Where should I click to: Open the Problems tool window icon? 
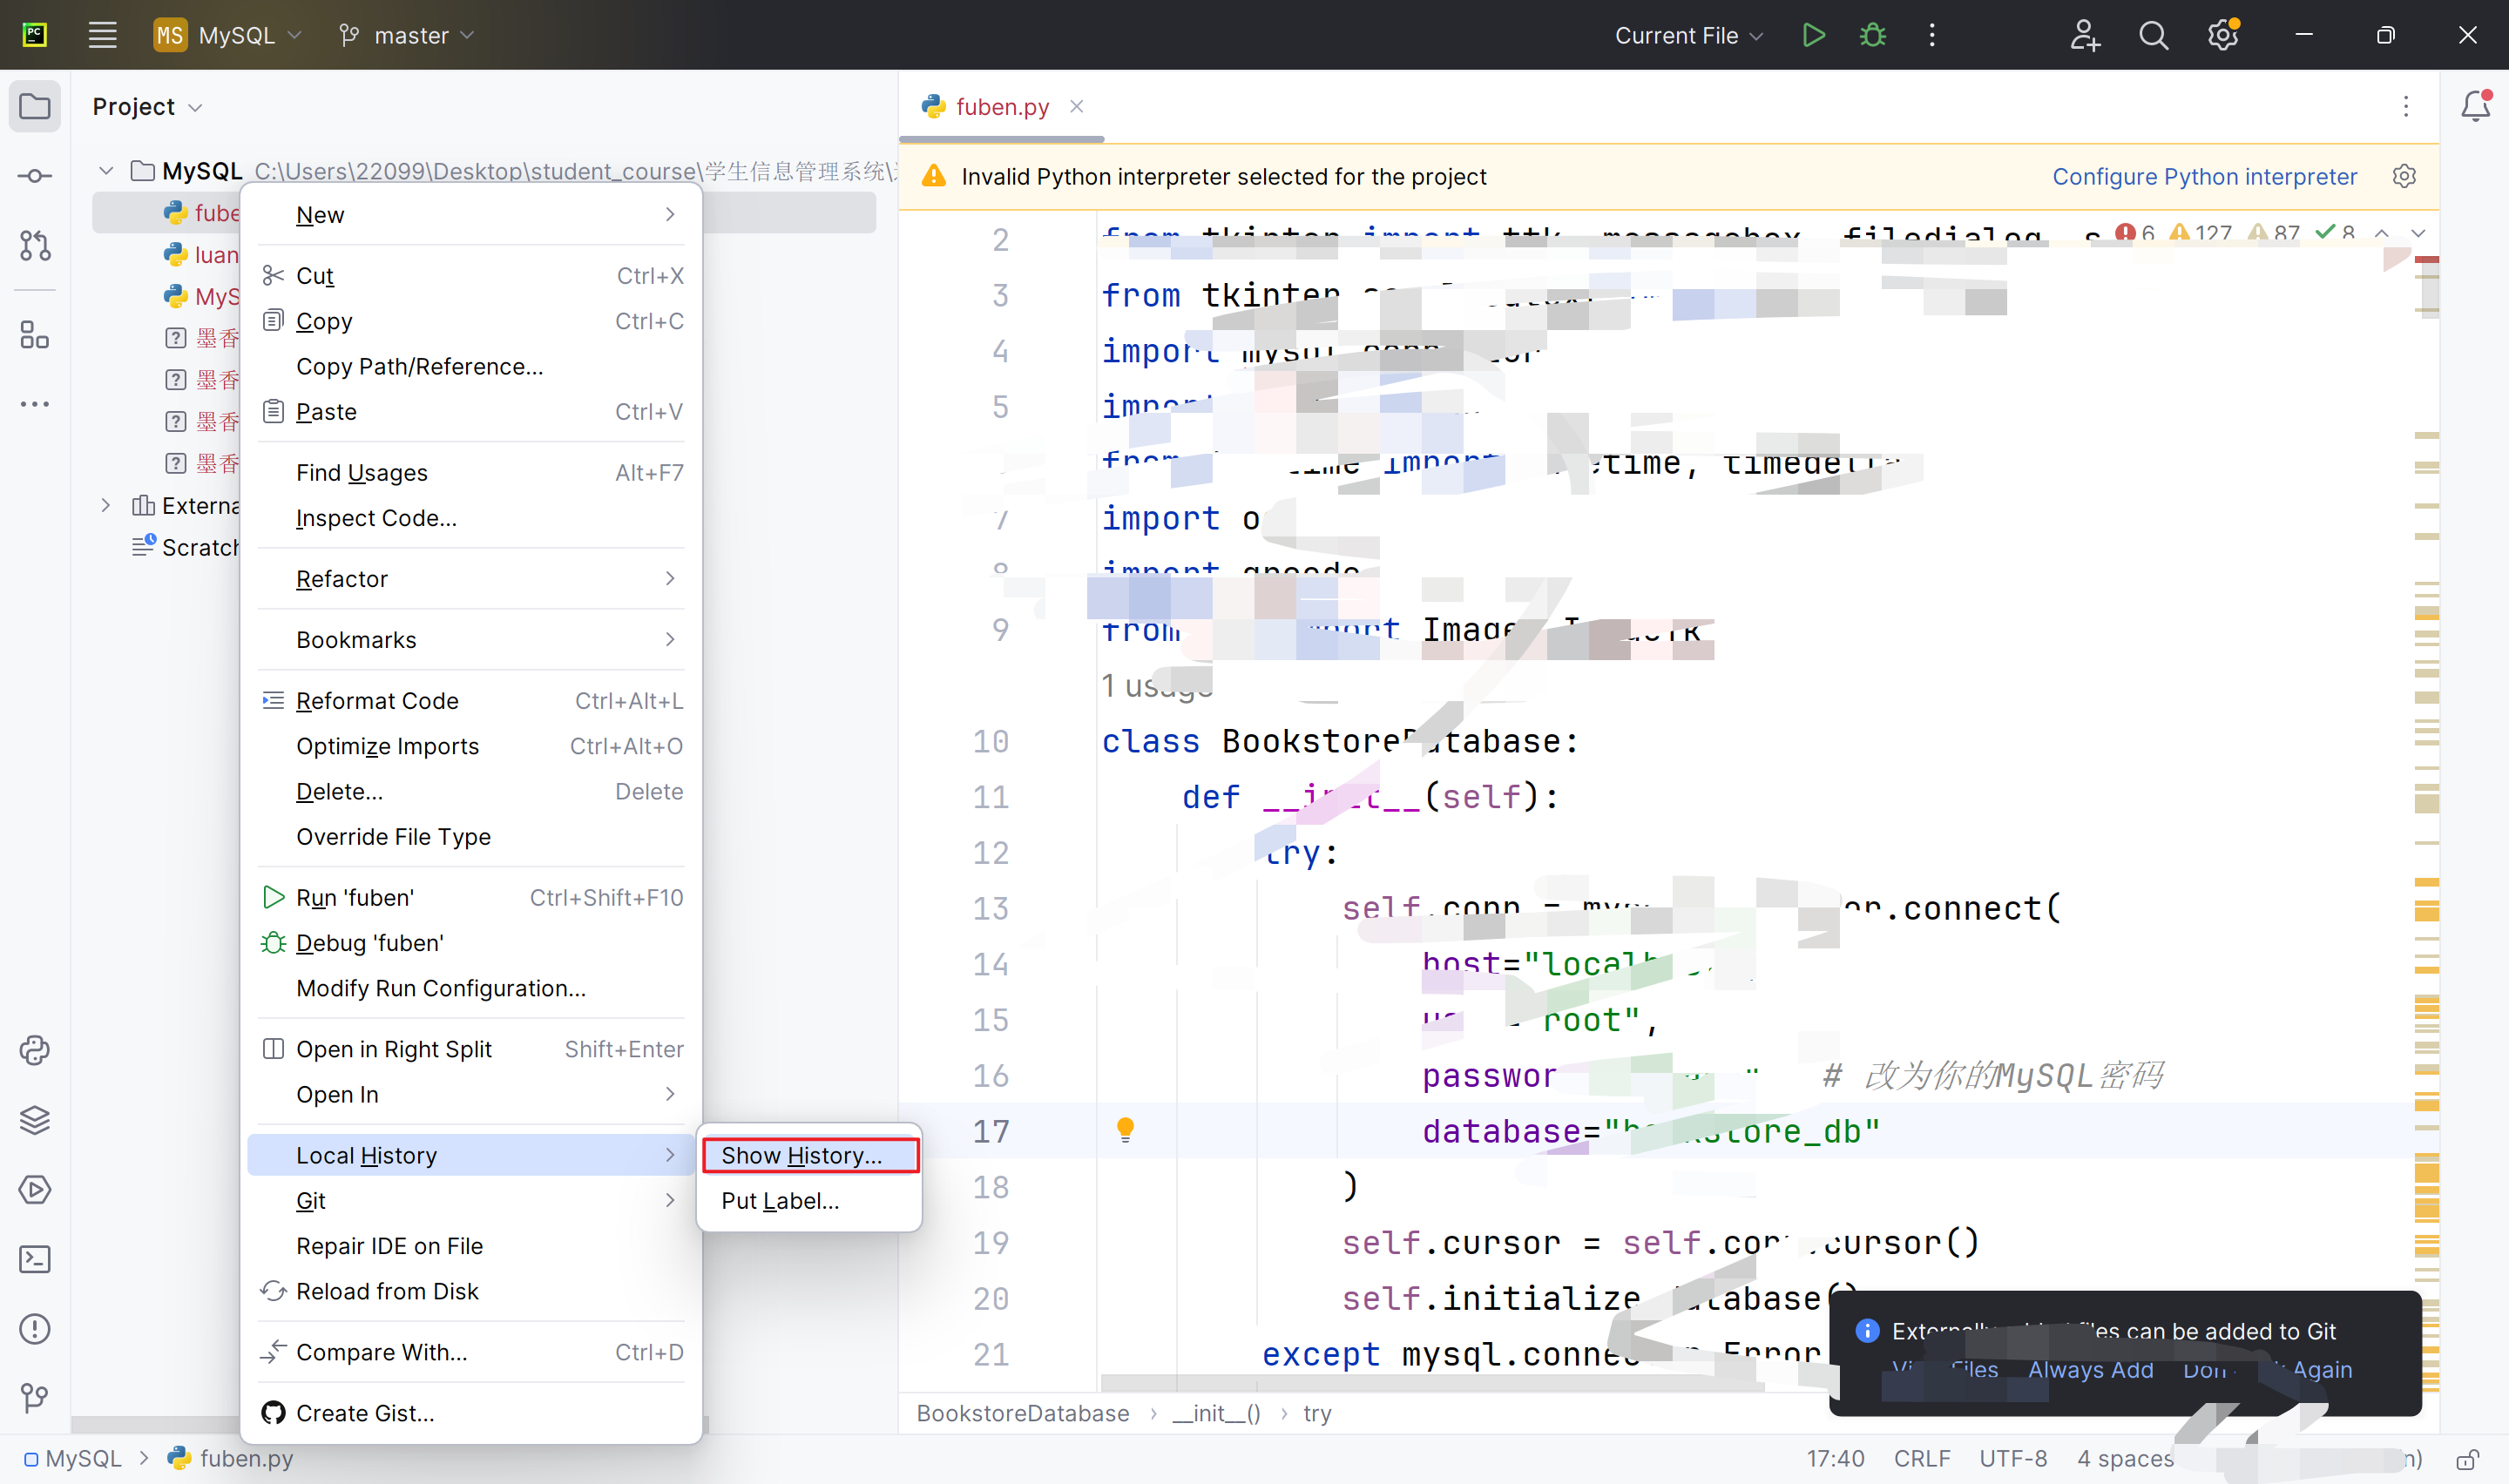pos(34,1329)
